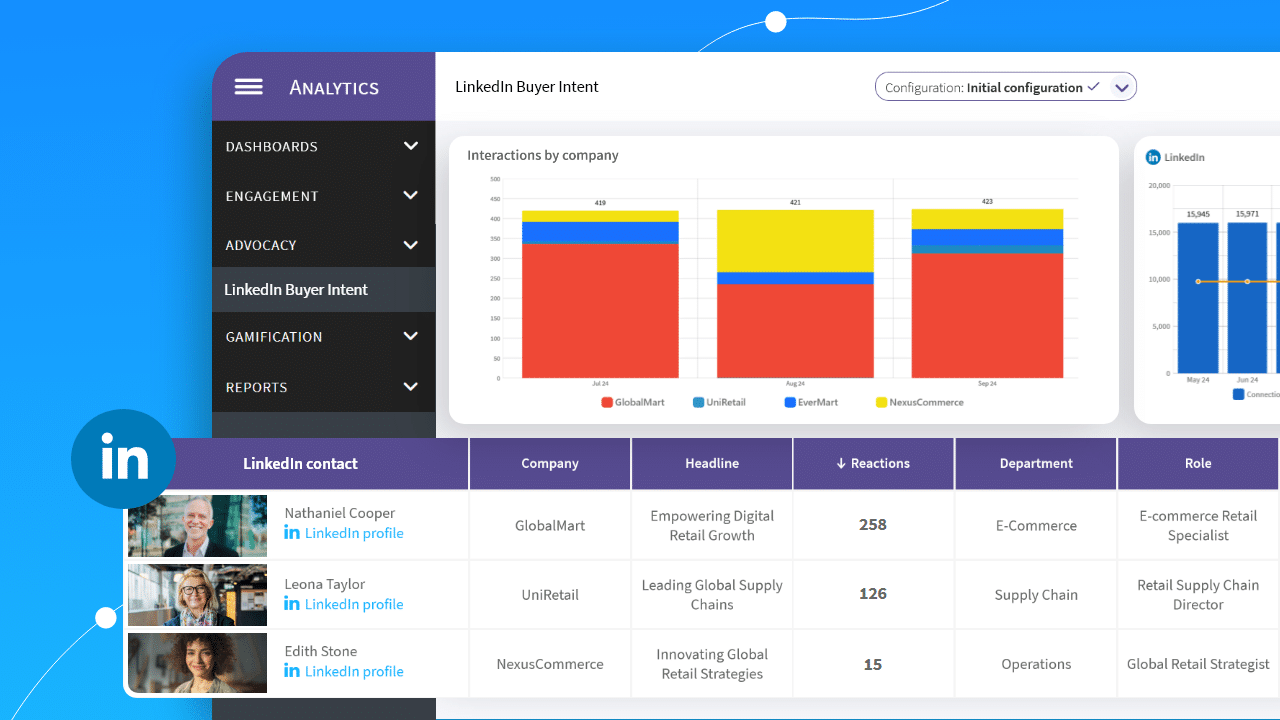This screenshot has height=720, width=1280.
Task: Expand the Gamification menu chevron
Action: (x=410, y=336)
